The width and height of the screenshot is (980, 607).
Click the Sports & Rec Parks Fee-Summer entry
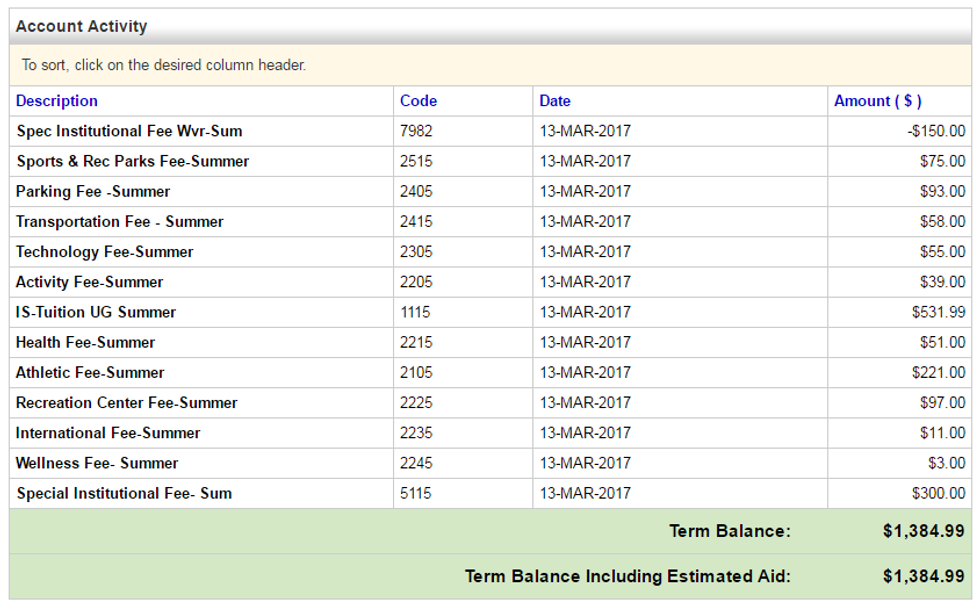pos(133,161)
